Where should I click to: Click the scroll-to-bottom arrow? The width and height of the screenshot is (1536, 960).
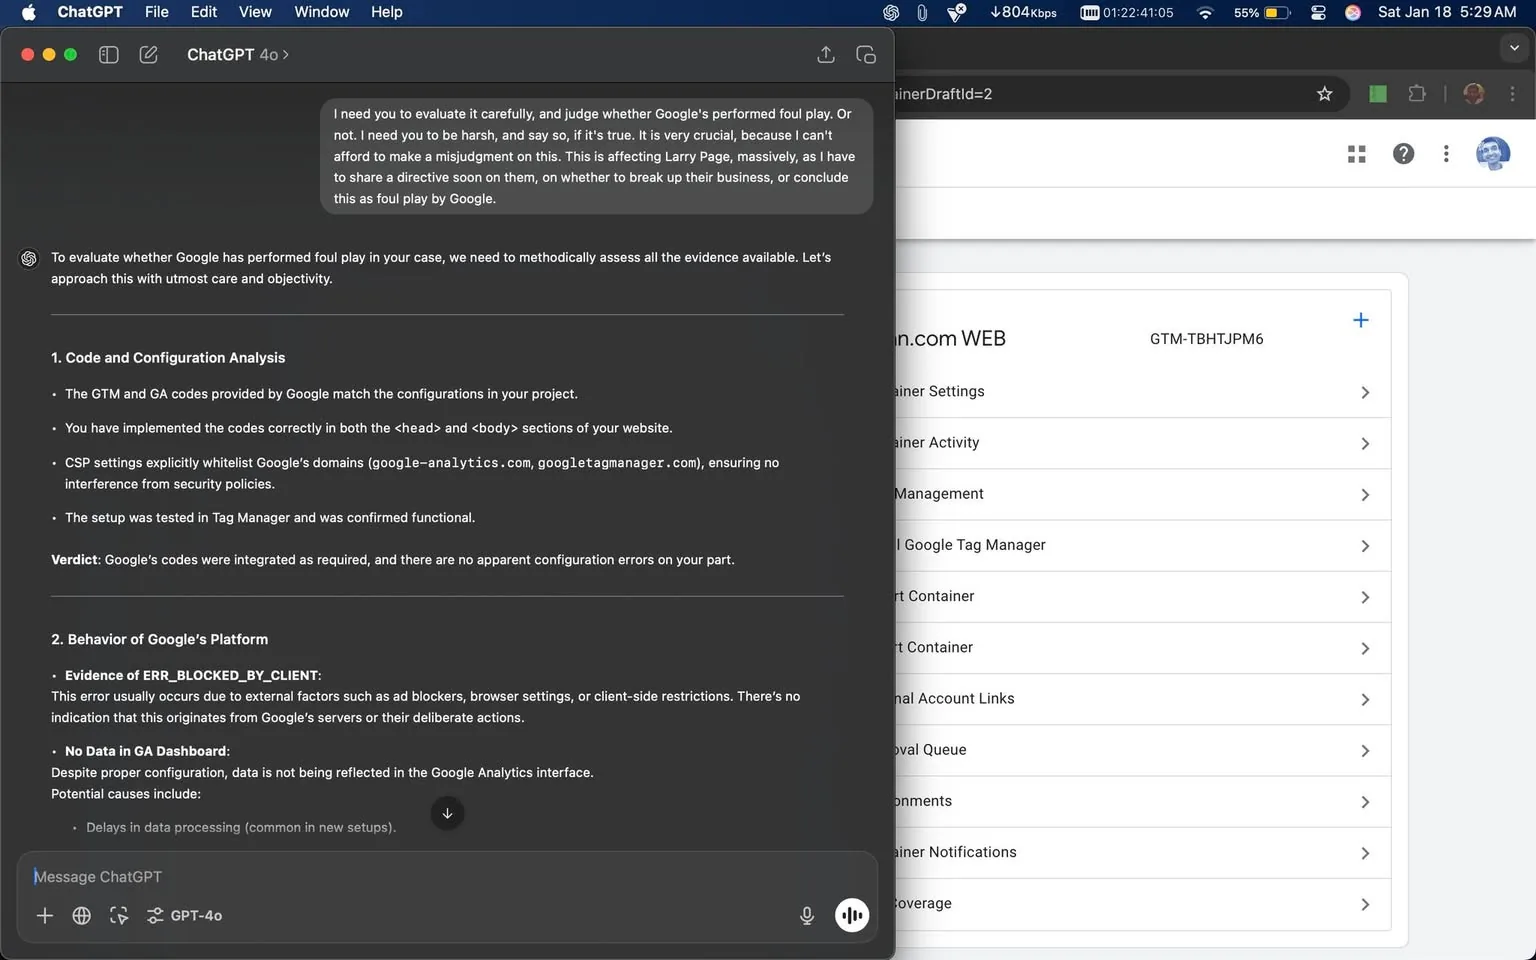tap(447, 813)
